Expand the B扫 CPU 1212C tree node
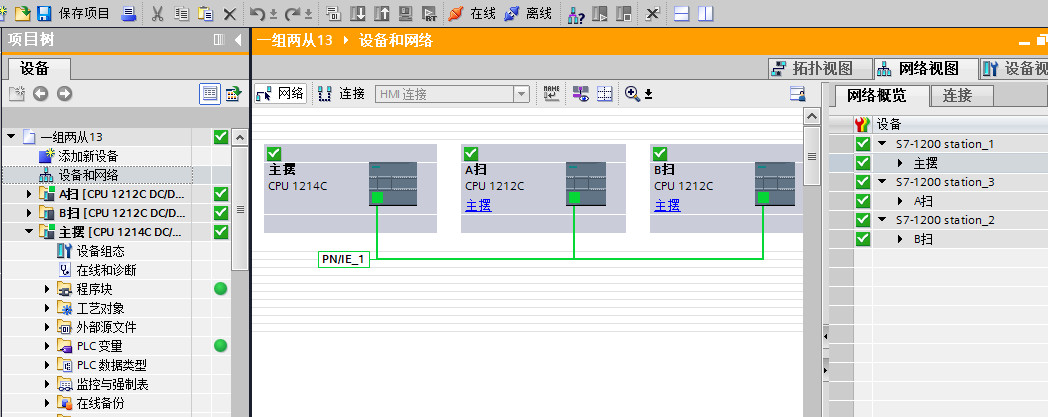The image size is (1048, 417). pyautogui.click(x=29, y=213)
